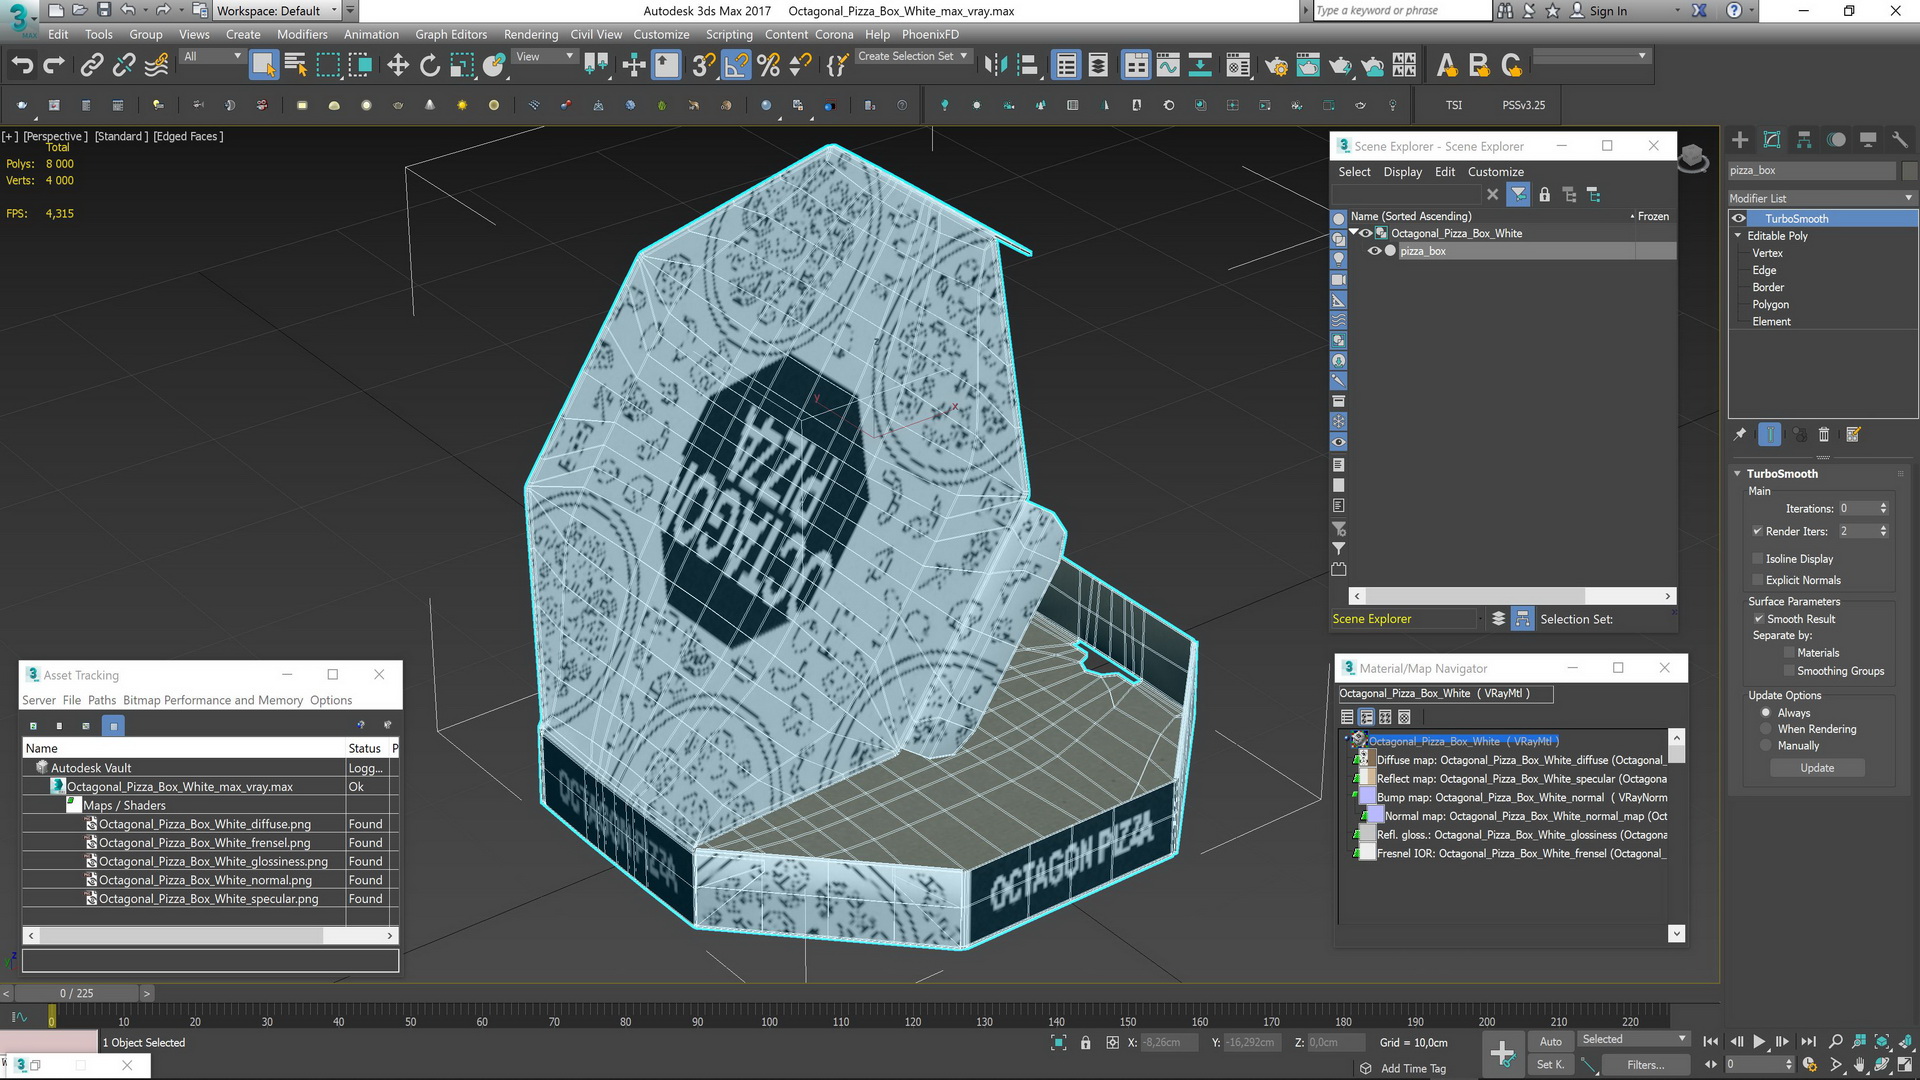Open the View reference coordinate dropdown

(544, 57)
